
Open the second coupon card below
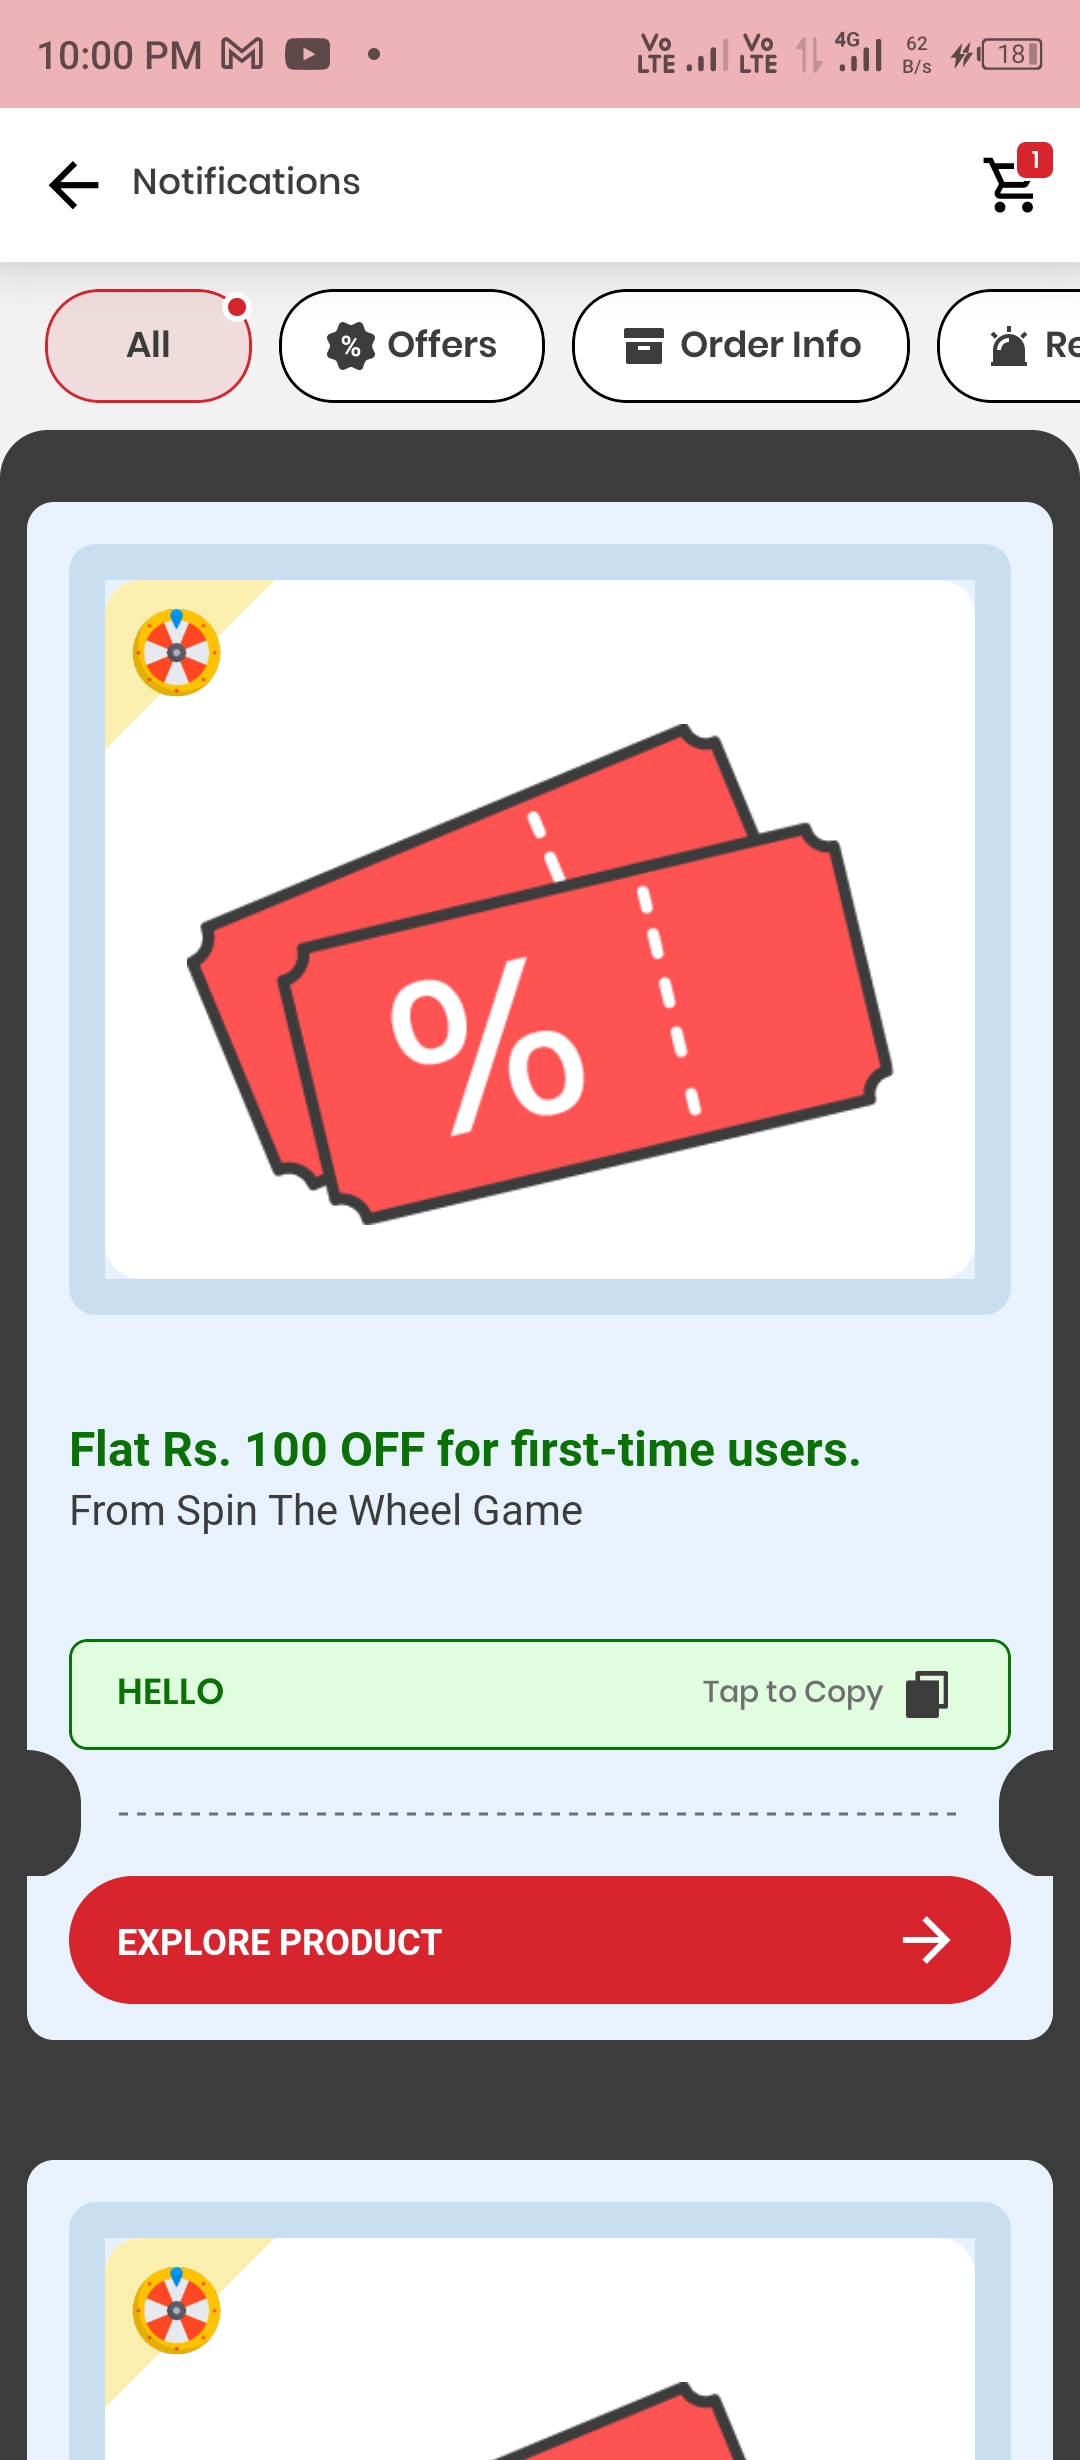(x=540, y=2330)
